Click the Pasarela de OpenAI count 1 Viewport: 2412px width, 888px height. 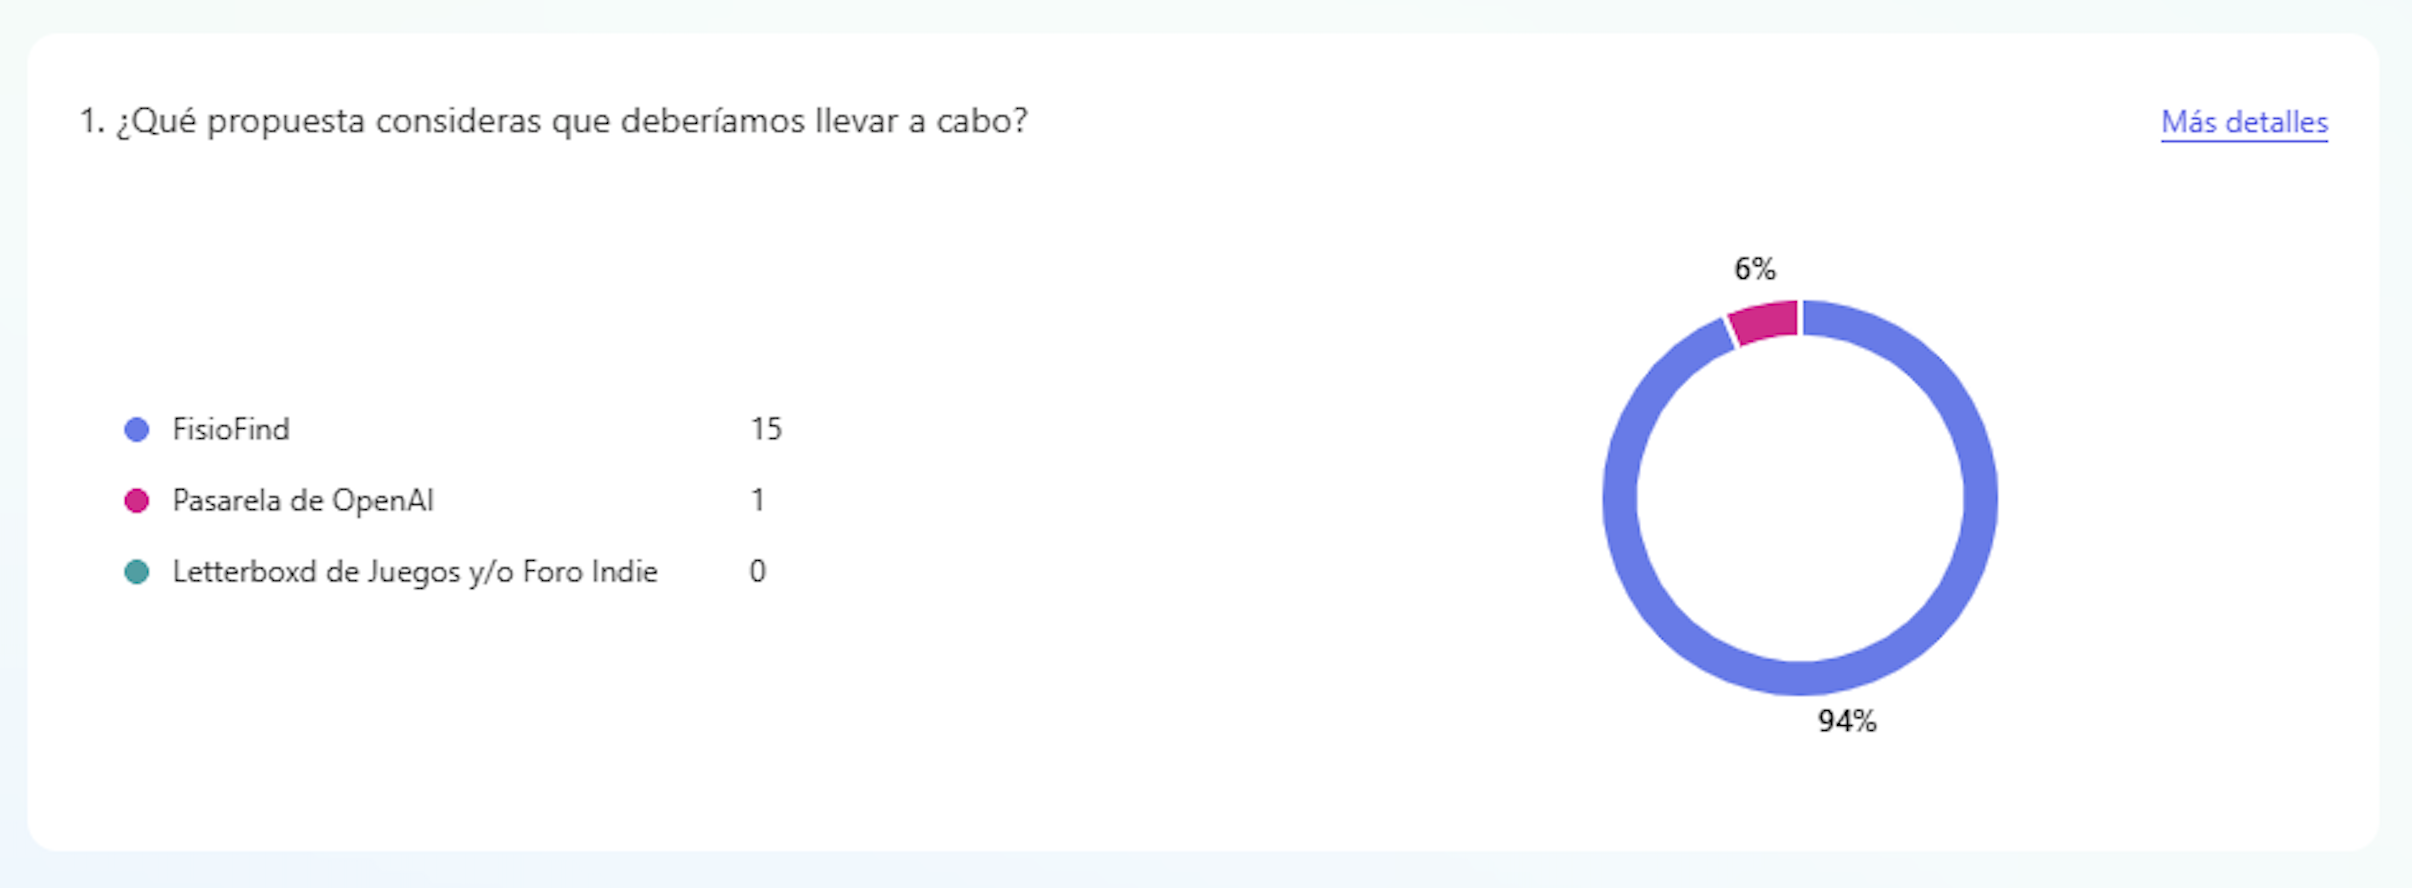pyautogui.click(x=758, y=501)
